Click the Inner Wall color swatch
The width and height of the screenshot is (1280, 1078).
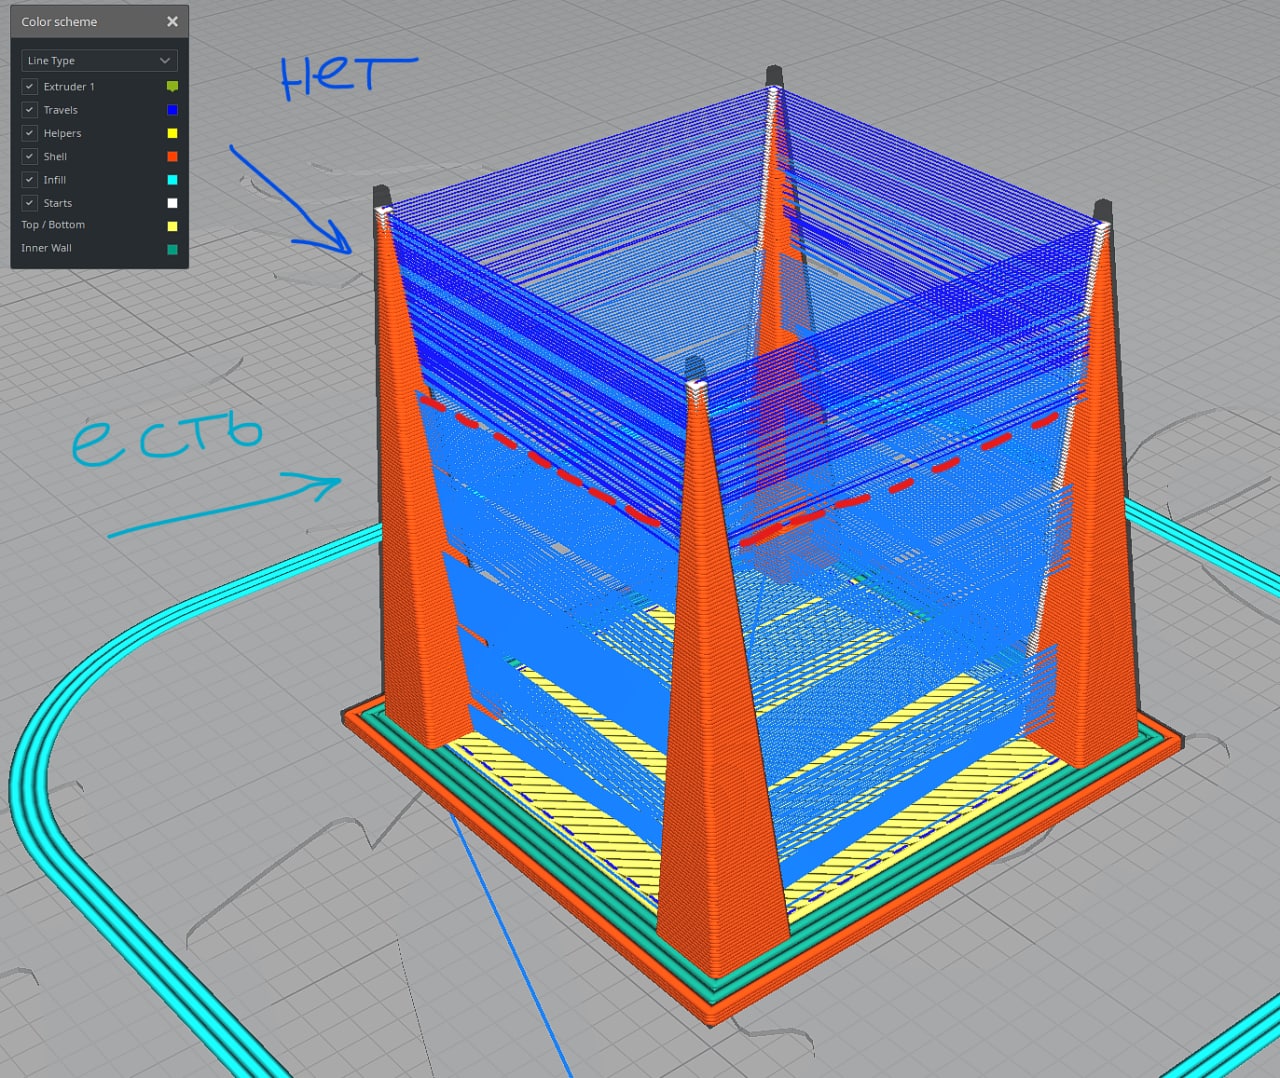[172, 249]
